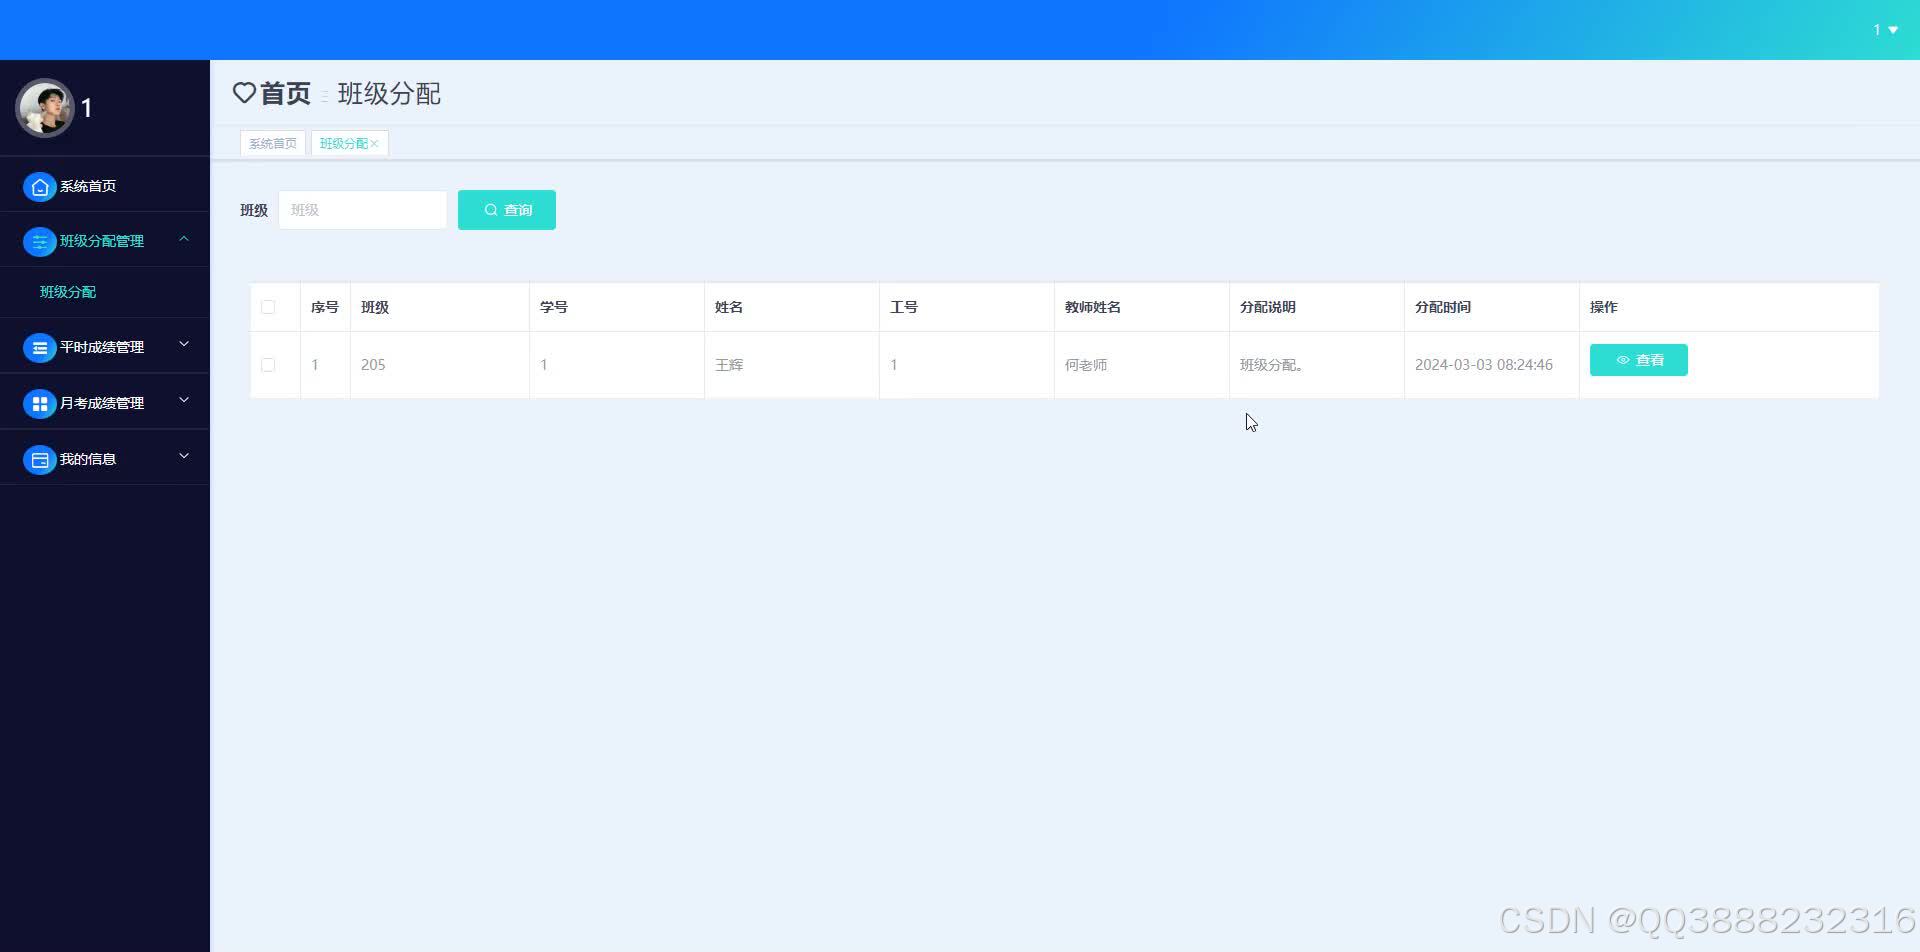The height and width of the screenshot is (952, 1920).
Task: Click the timestamp 2024-03-03 08:24:46
Action: 1484,365
